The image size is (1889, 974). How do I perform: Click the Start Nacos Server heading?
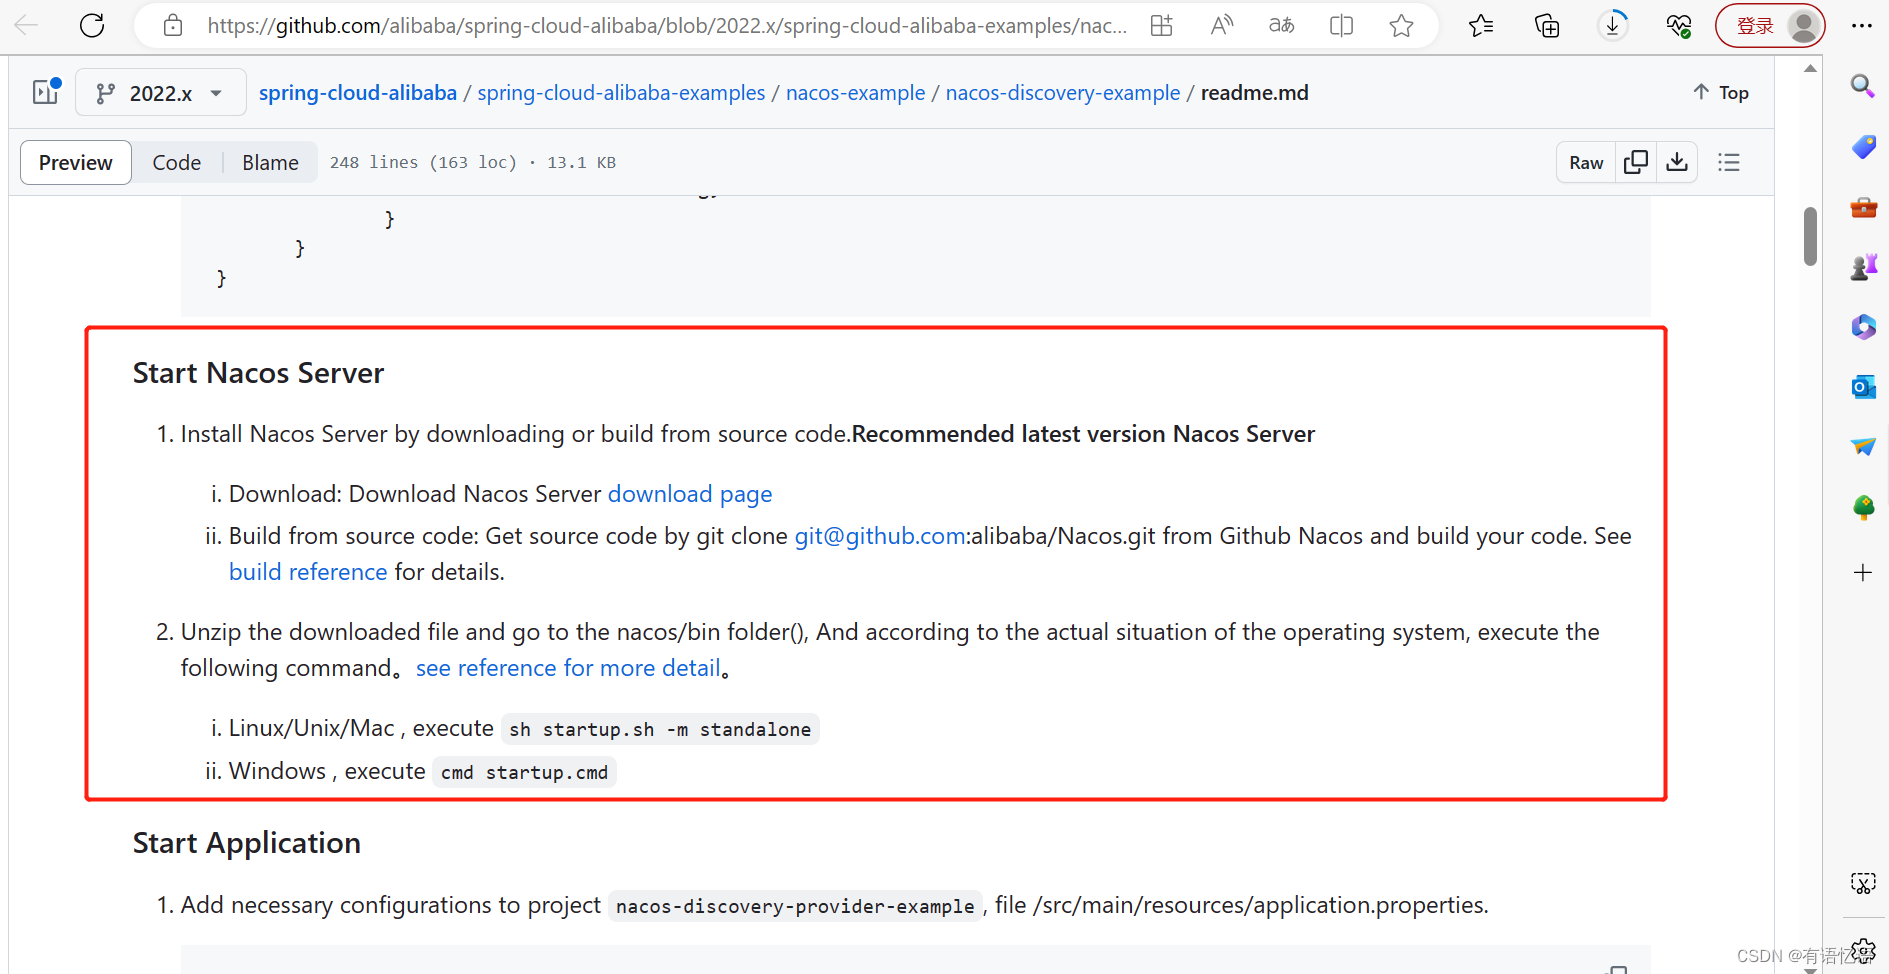point(258,373)
